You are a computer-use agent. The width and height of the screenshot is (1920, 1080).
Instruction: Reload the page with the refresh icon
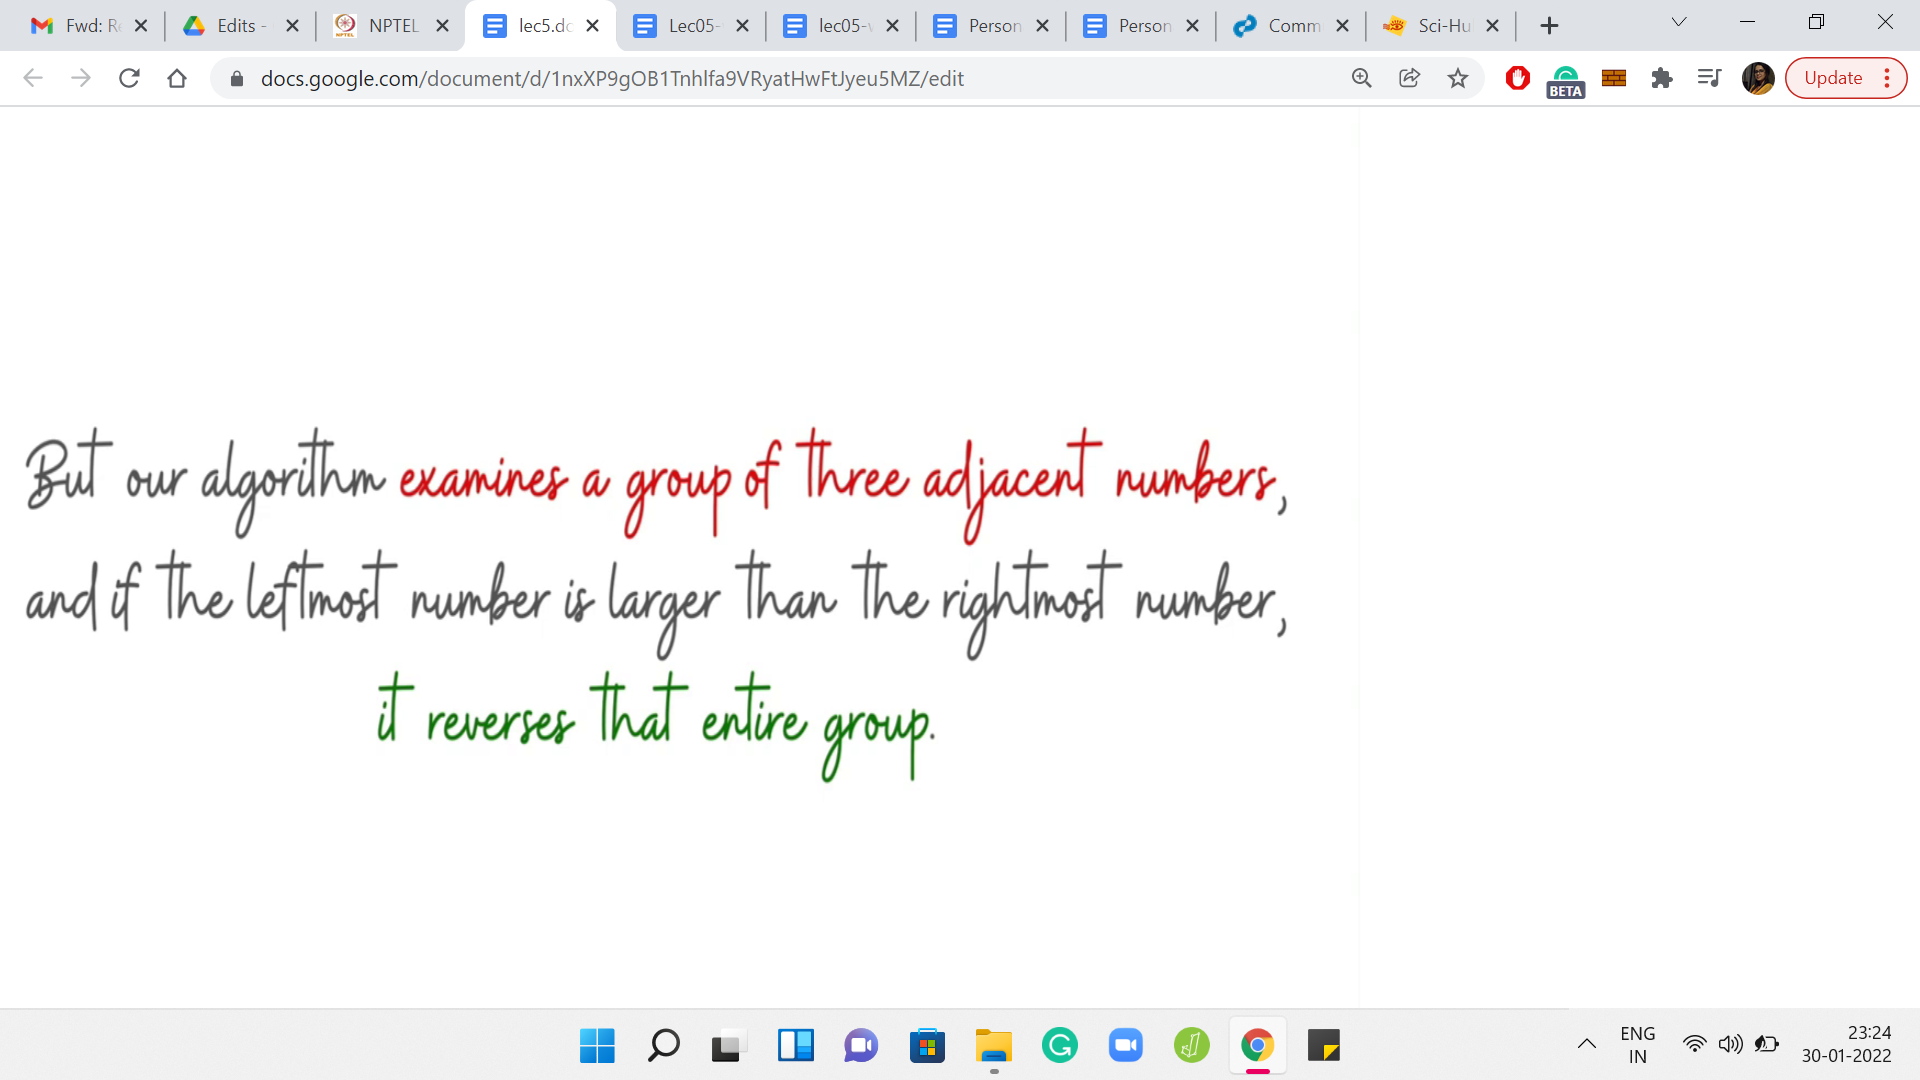pos(129,78)
